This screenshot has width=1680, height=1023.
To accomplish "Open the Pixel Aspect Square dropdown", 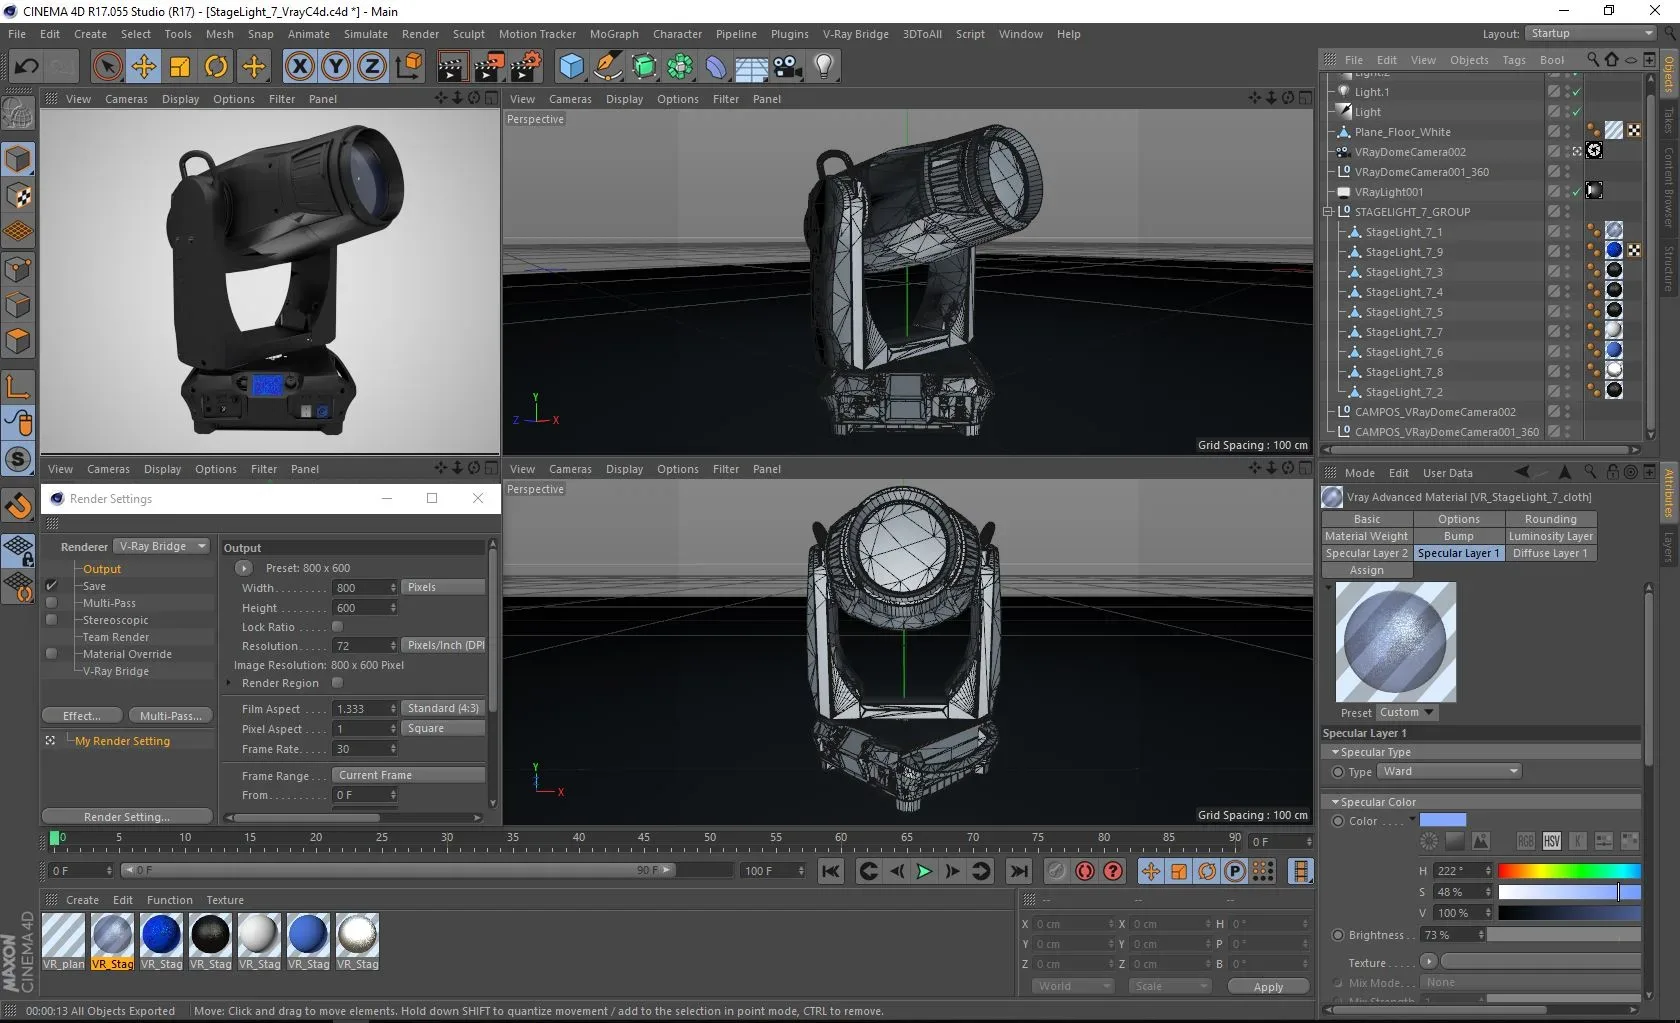I will coord(443,728).
